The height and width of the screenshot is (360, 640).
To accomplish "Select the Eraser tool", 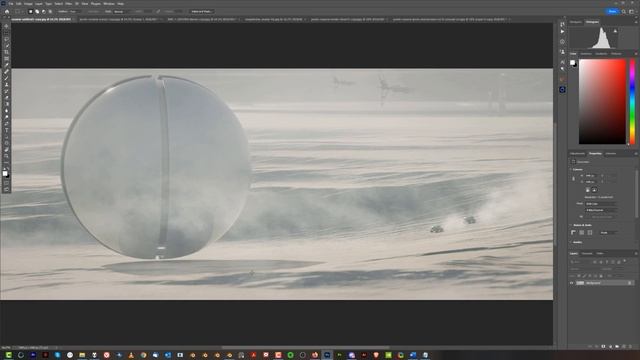I will coord(6,98).
